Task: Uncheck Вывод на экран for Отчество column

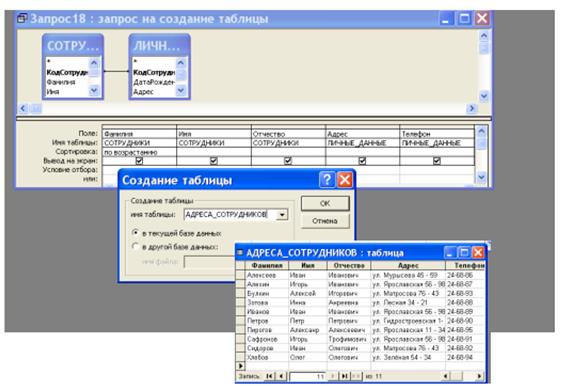Action: pyautogui.click(x=288, y=160)
